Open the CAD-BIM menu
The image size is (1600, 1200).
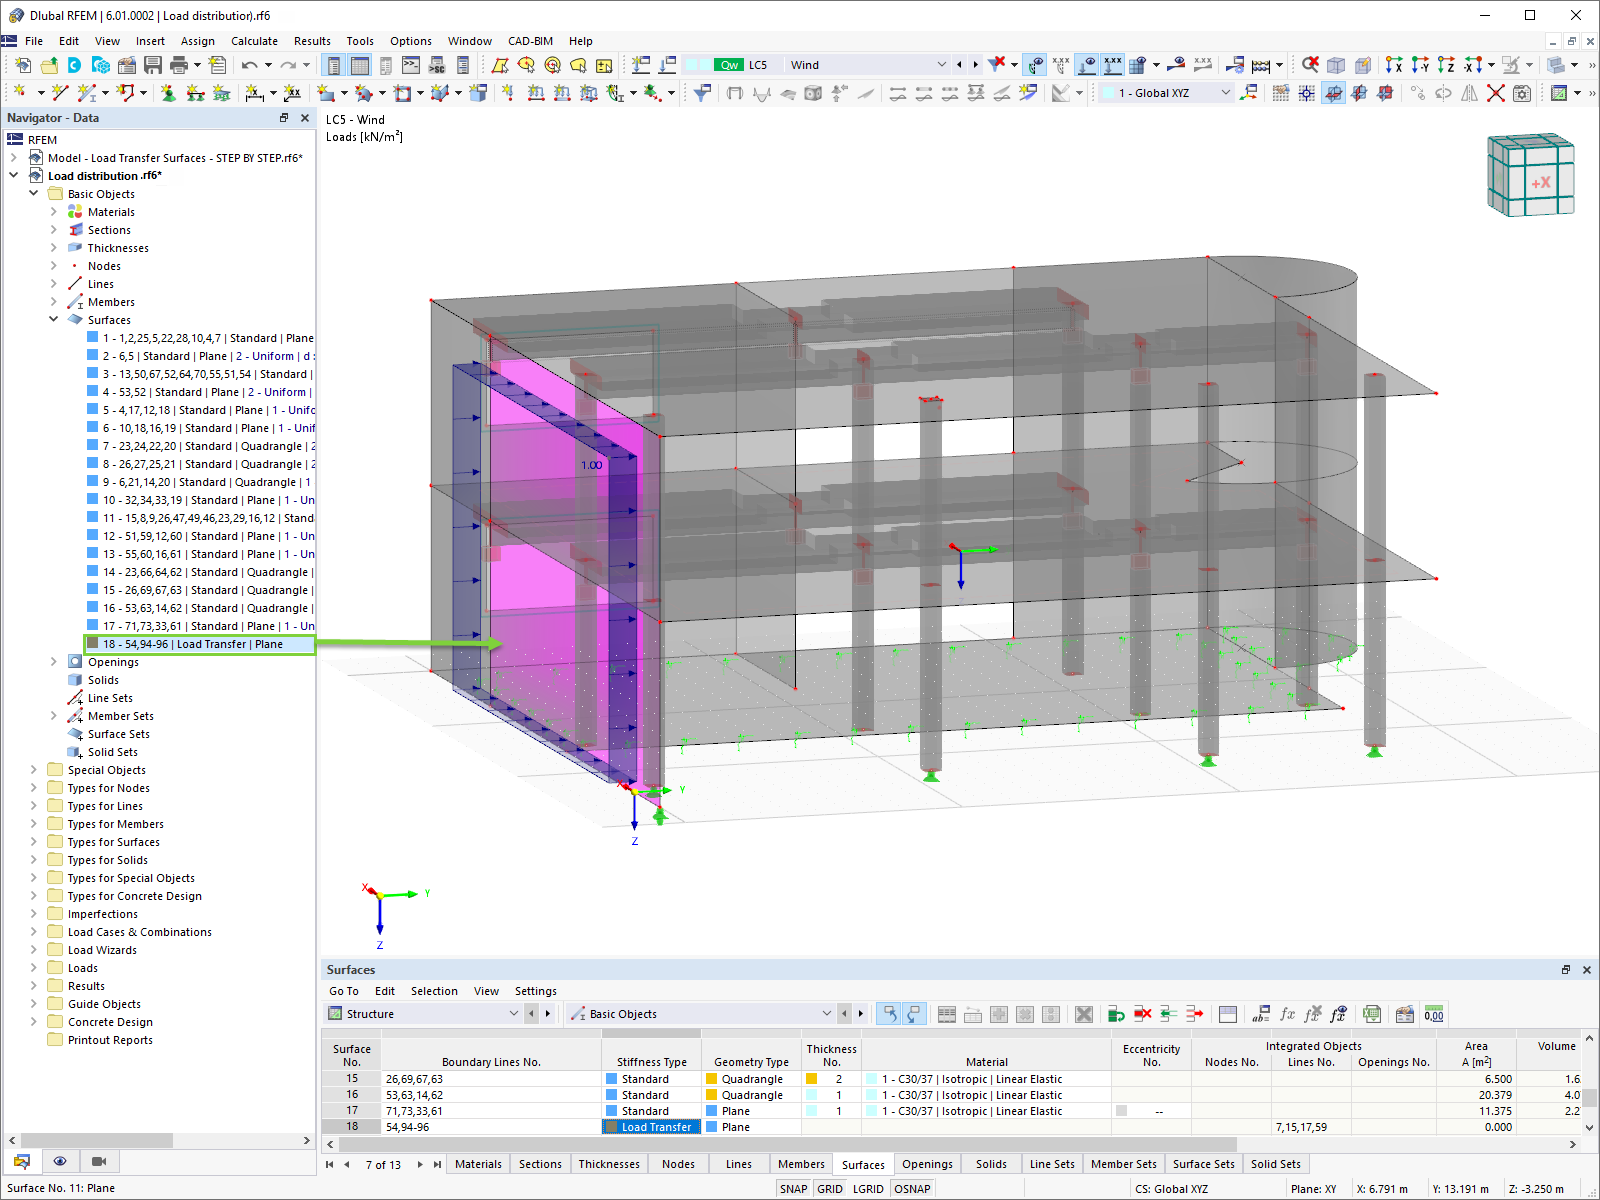pos(530,41)
